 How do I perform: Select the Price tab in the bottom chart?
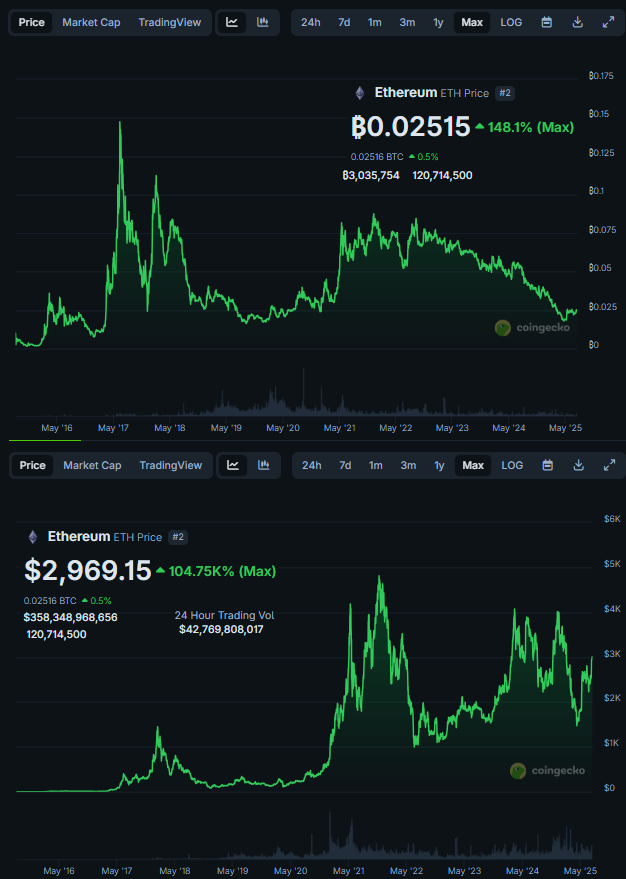tap(33, 465)
